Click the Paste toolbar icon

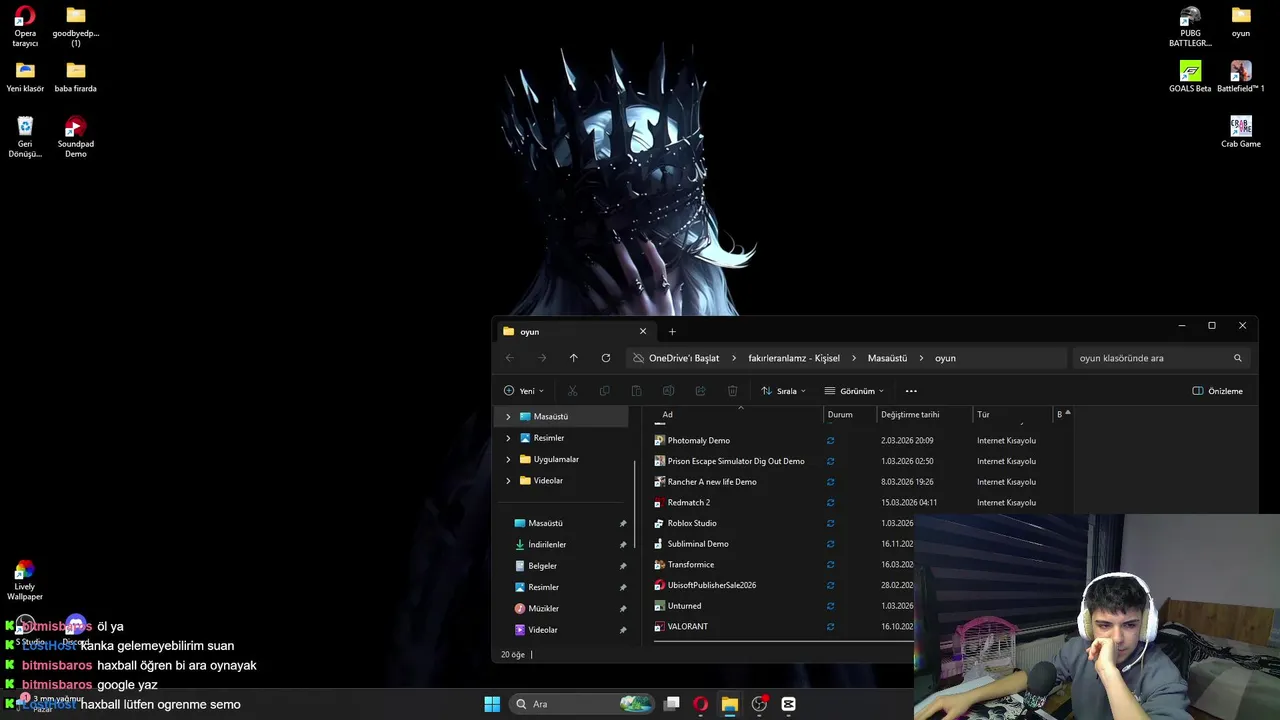coord(636,391)
